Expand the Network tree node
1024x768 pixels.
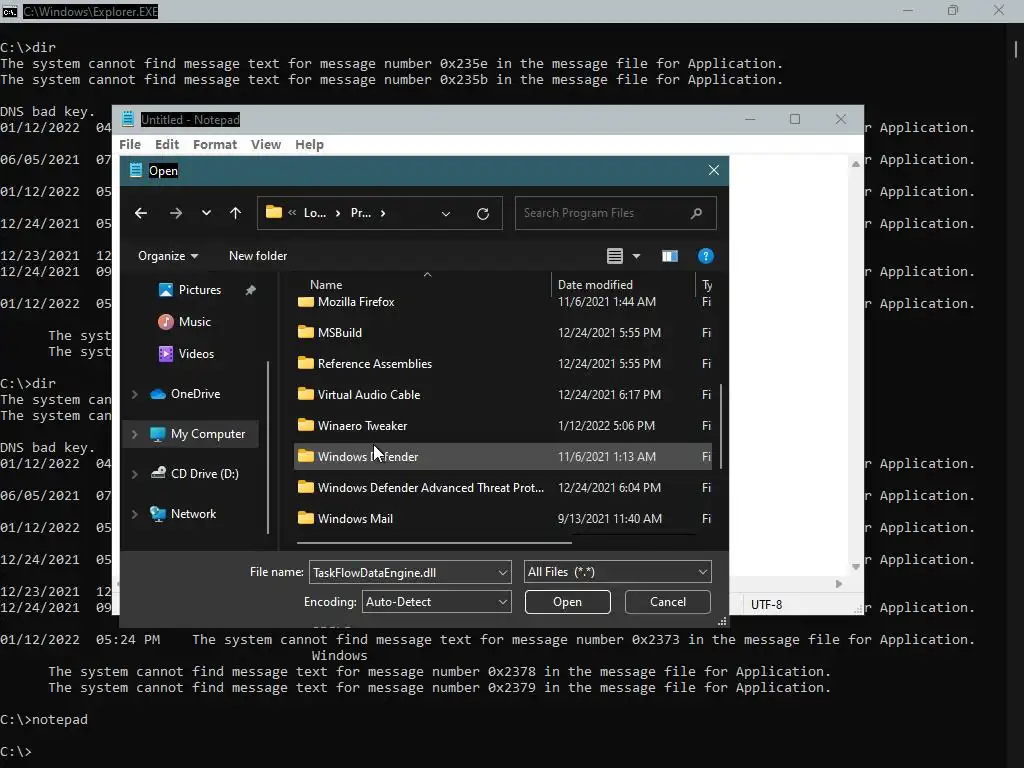click(x=135, y=514)
